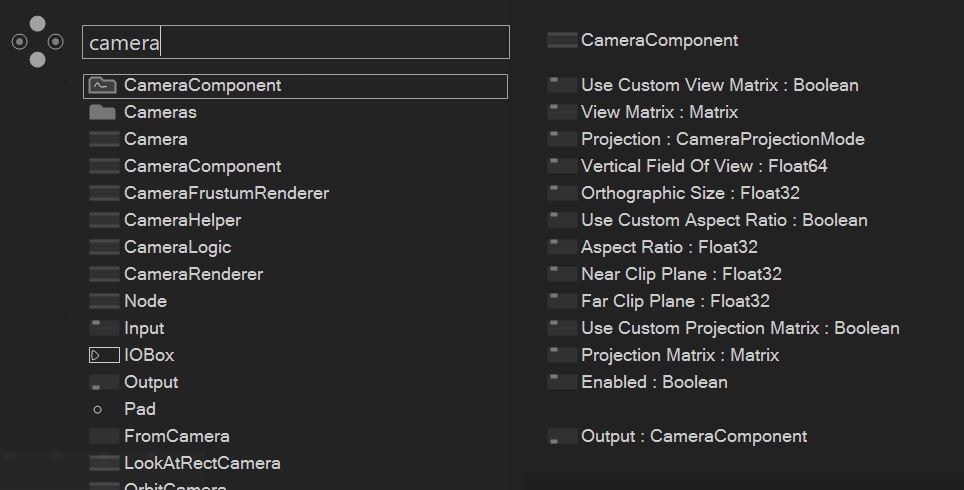This screenshot has height=490, width=964.
Task: Choose the Camera node entry
Action: [155, 139]
